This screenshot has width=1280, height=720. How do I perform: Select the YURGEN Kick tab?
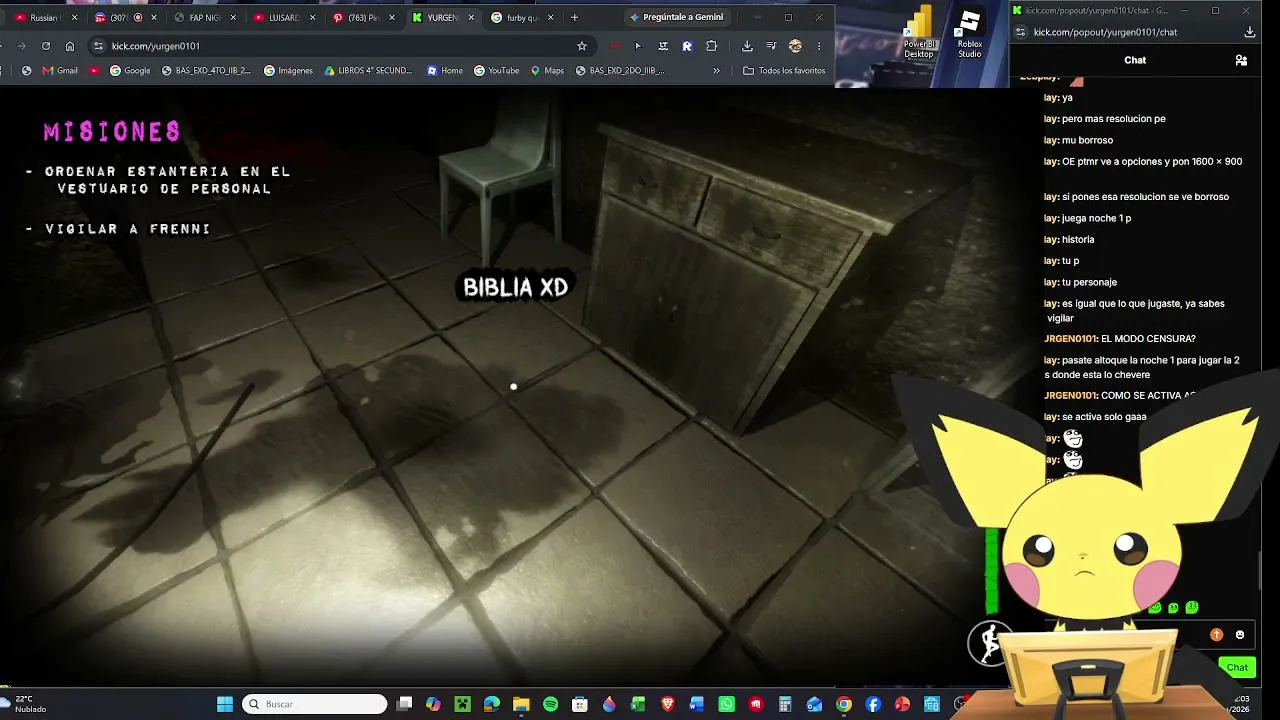[x=442, y=17]
